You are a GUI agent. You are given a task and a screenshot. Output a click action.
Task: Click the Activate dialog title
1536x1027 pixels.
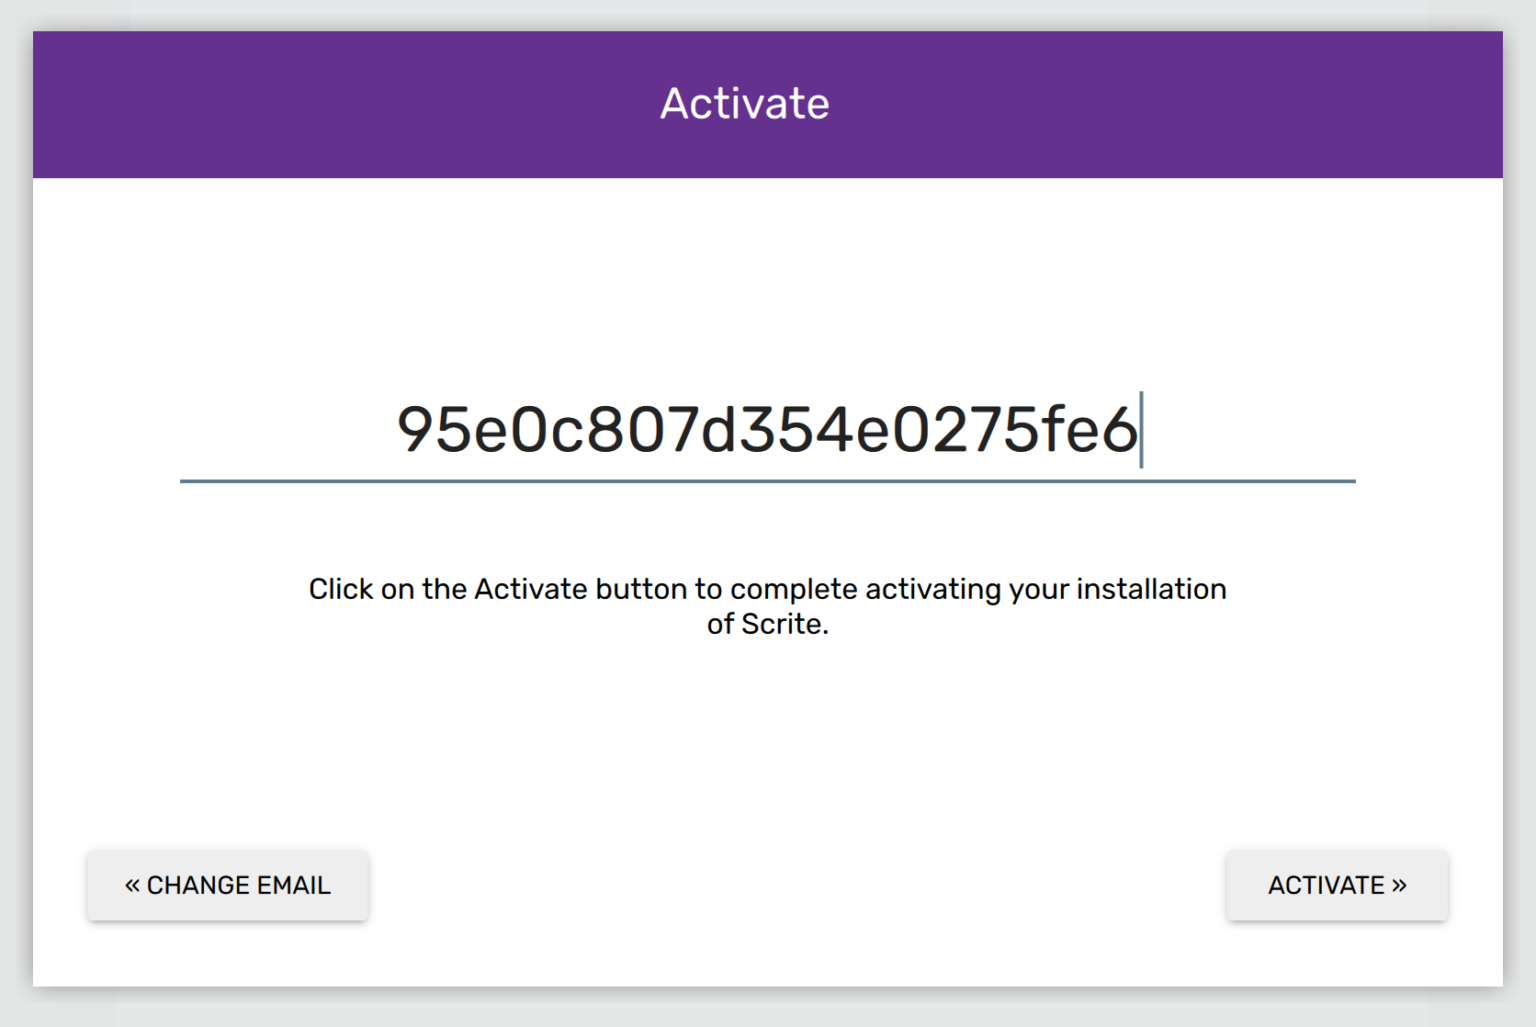click(743, 102)
